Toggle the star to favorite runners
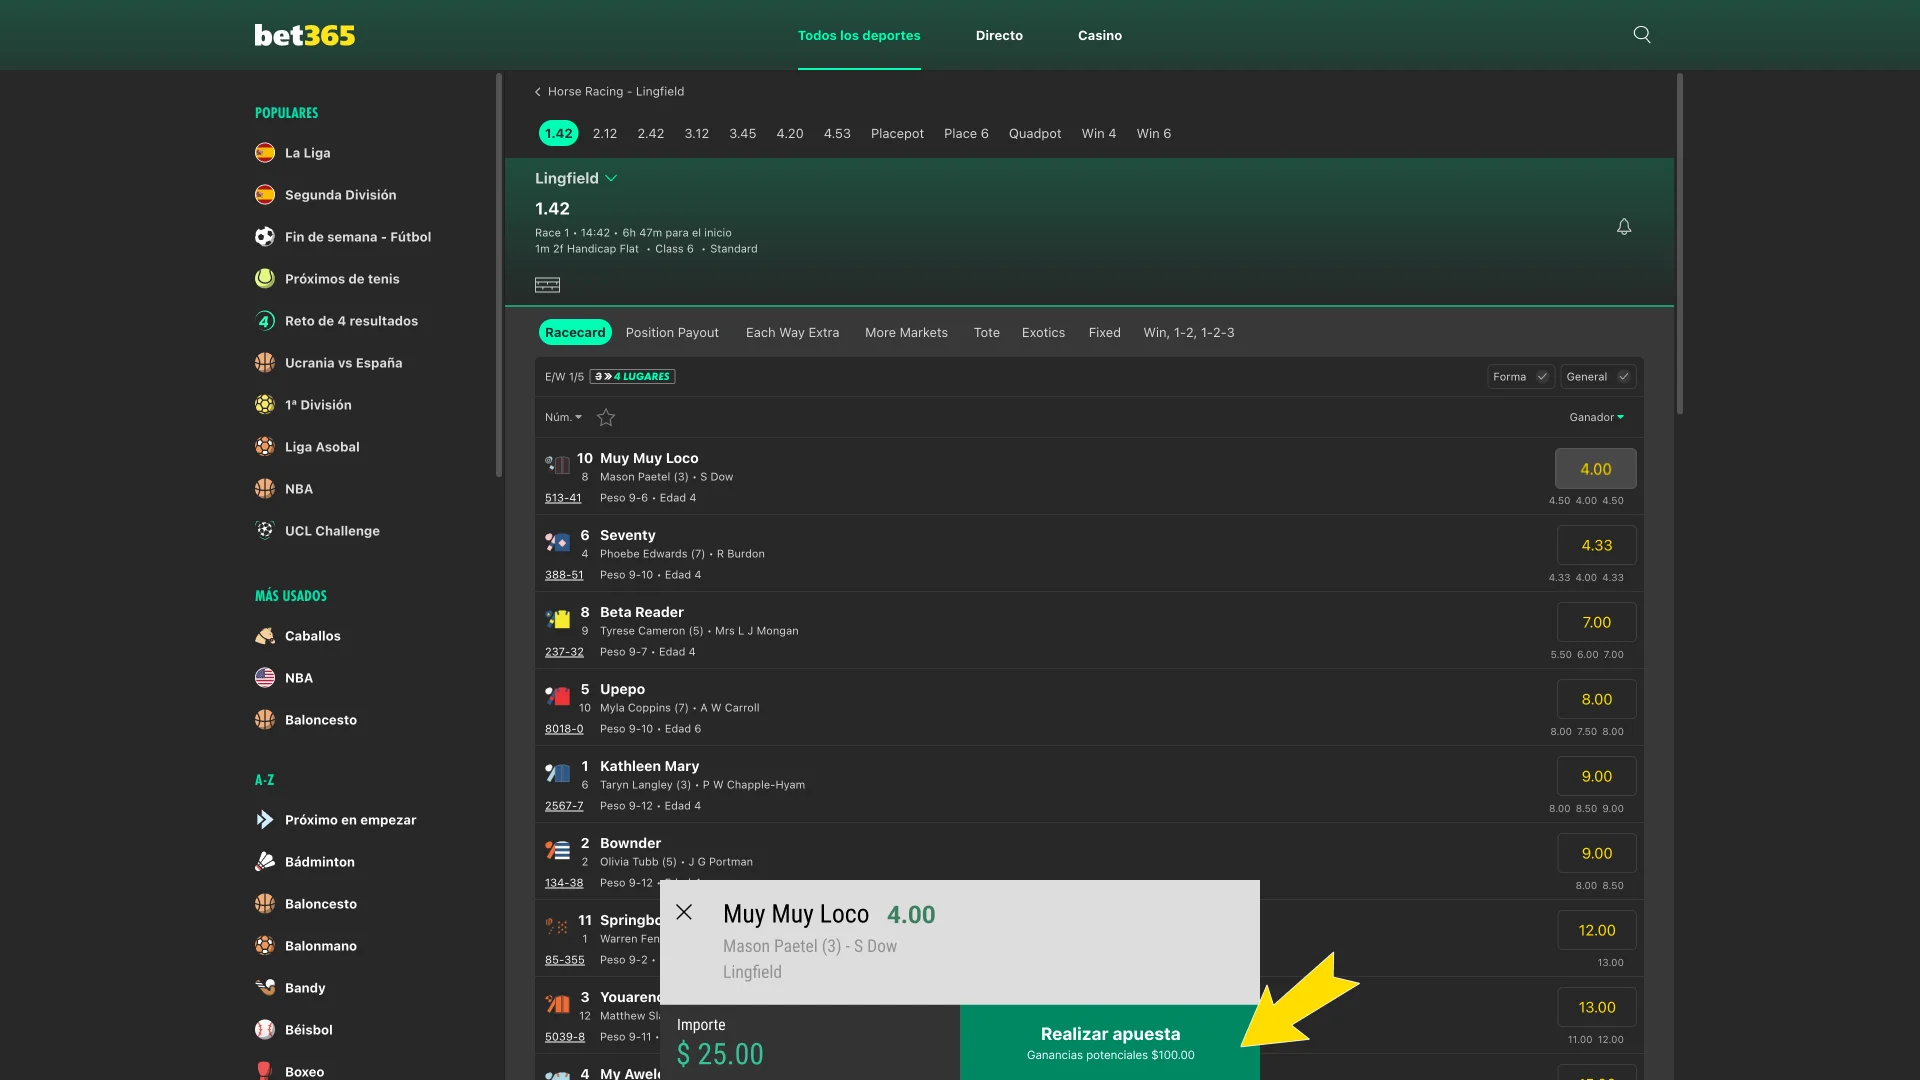 pos(605,418)
